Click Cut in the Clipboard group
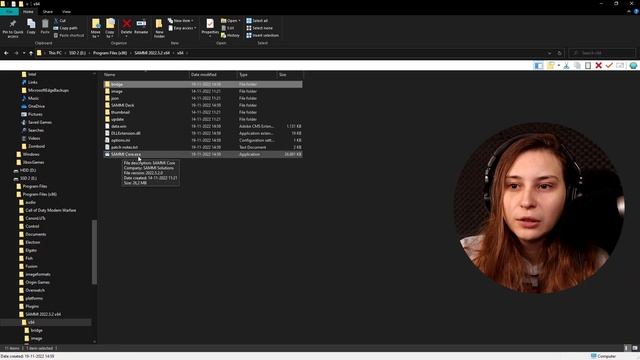The height and width of the screenshot is (360, 640). [x=60, y=20]
